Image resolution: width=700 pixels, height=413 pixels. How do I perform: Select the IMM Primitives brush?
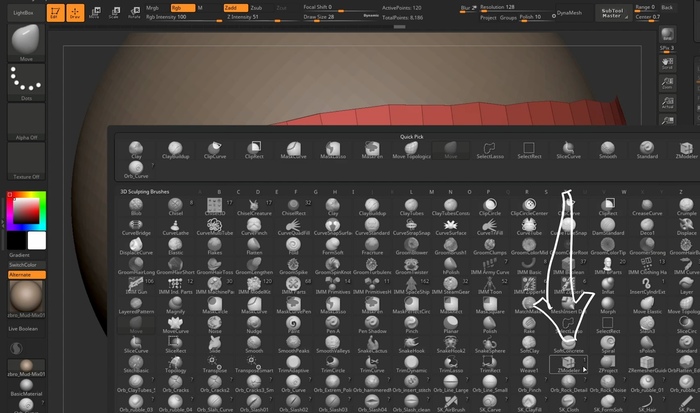point(333,285)
